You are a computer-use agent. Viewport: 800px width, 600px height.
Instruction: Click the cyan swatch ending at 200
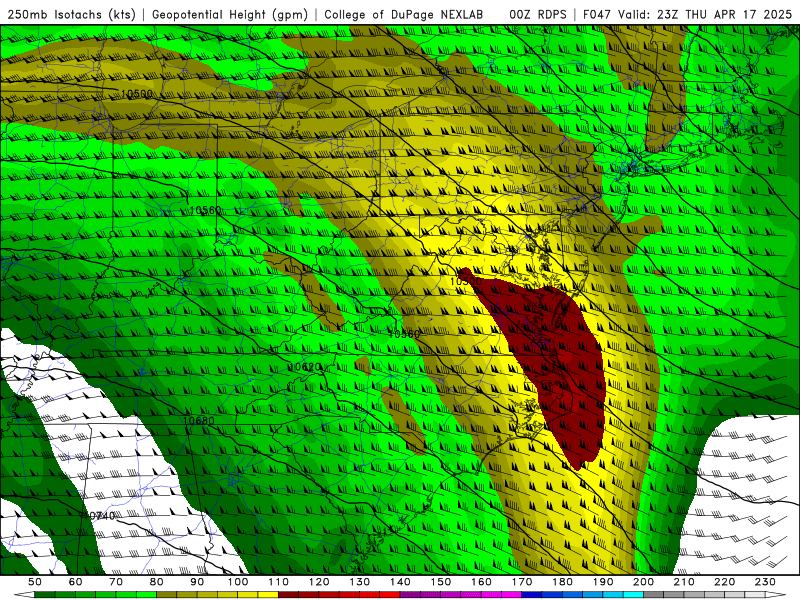coord(633,595)
